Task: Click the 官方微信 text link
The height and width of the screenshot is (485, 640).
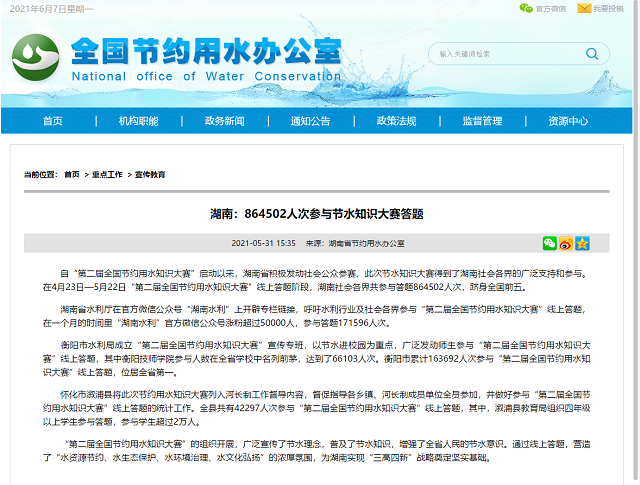Action: (551, 8)
